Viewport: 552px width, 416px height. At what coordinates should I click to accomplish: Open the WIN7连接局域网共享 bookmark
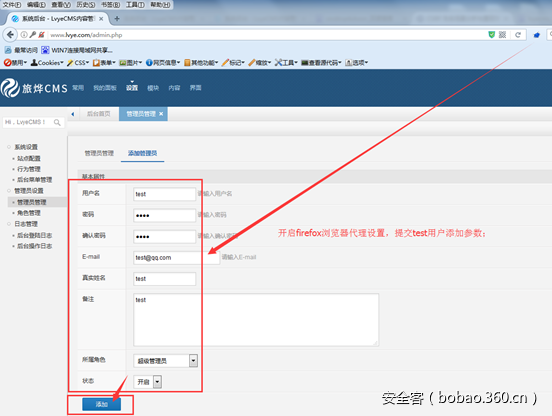[x=77, y=50]
